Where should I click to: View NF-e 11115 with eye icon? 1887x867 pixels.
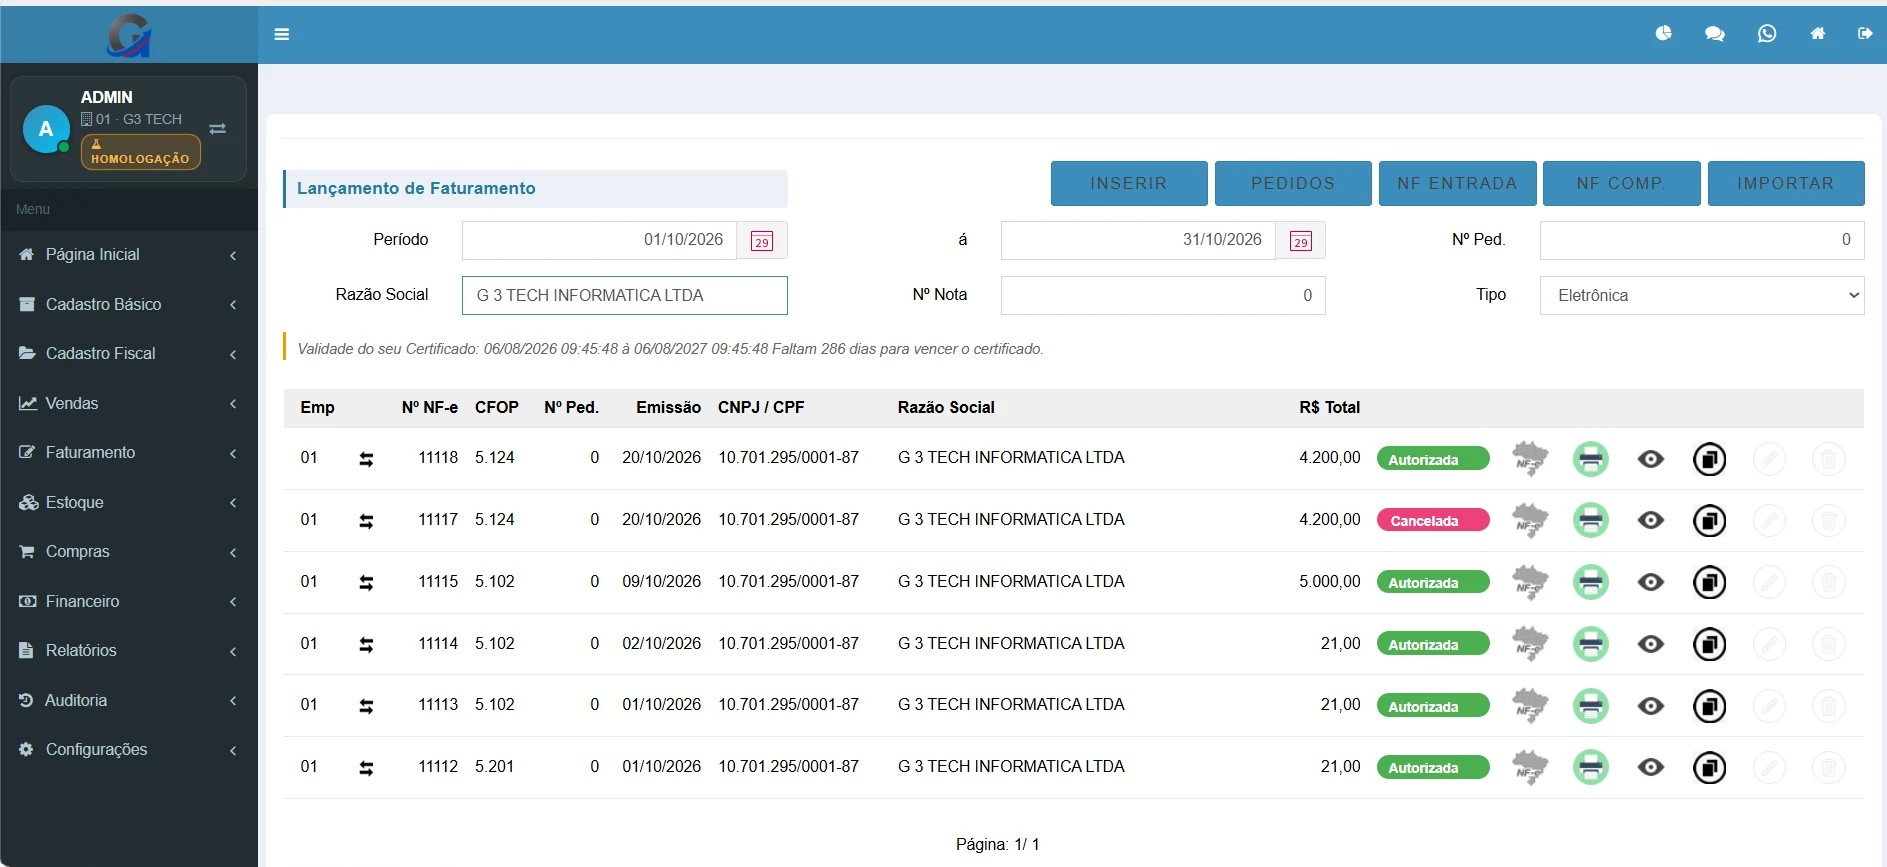click(x=1651, y=582)
